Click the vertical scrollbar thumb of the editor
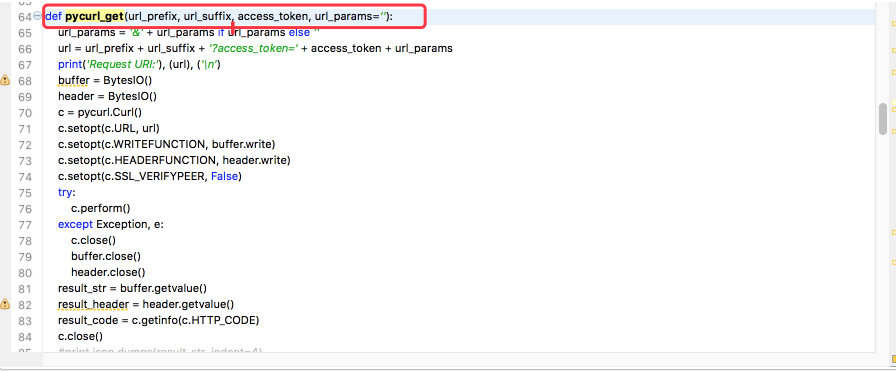 pyautogui.click(x=883, y=118)
